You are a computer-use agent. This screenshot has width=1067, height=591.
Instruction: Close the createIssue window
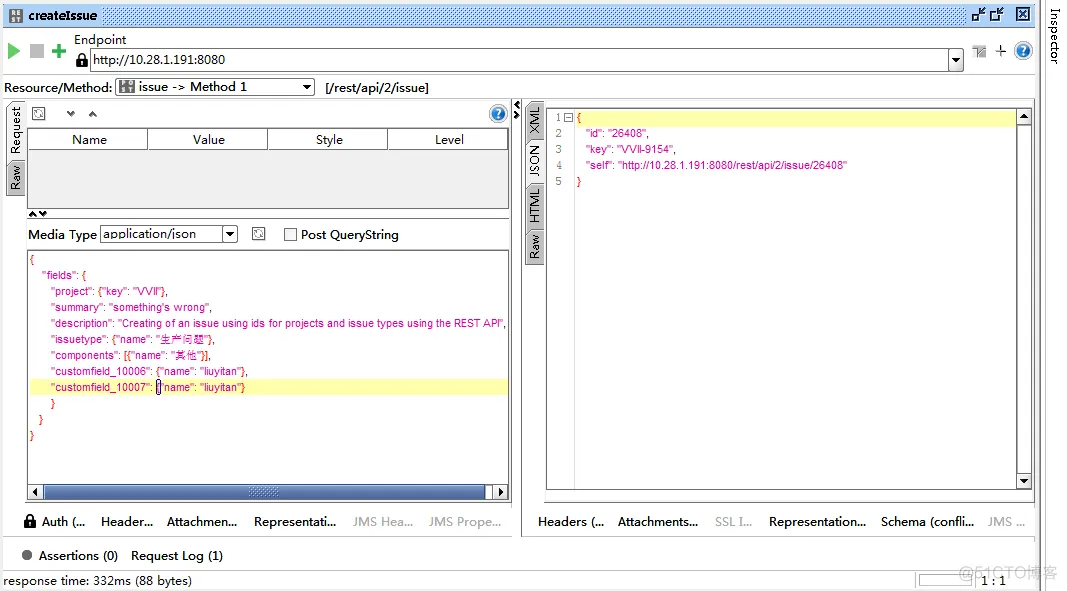pos(1023,14)
